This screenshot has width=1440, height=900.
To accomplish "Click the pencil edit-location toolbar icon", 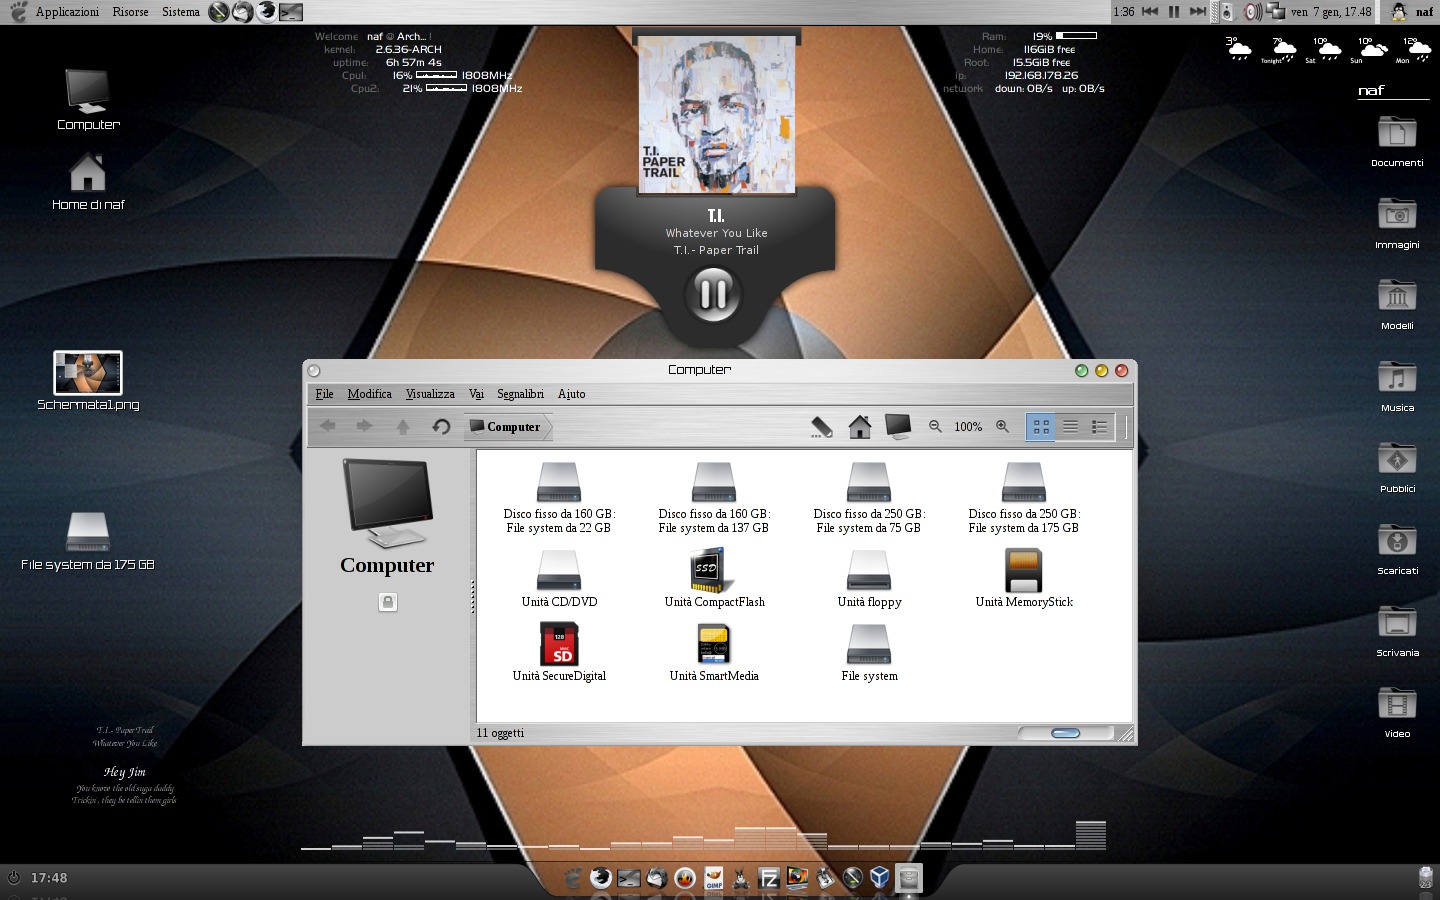I will (821, 427).
